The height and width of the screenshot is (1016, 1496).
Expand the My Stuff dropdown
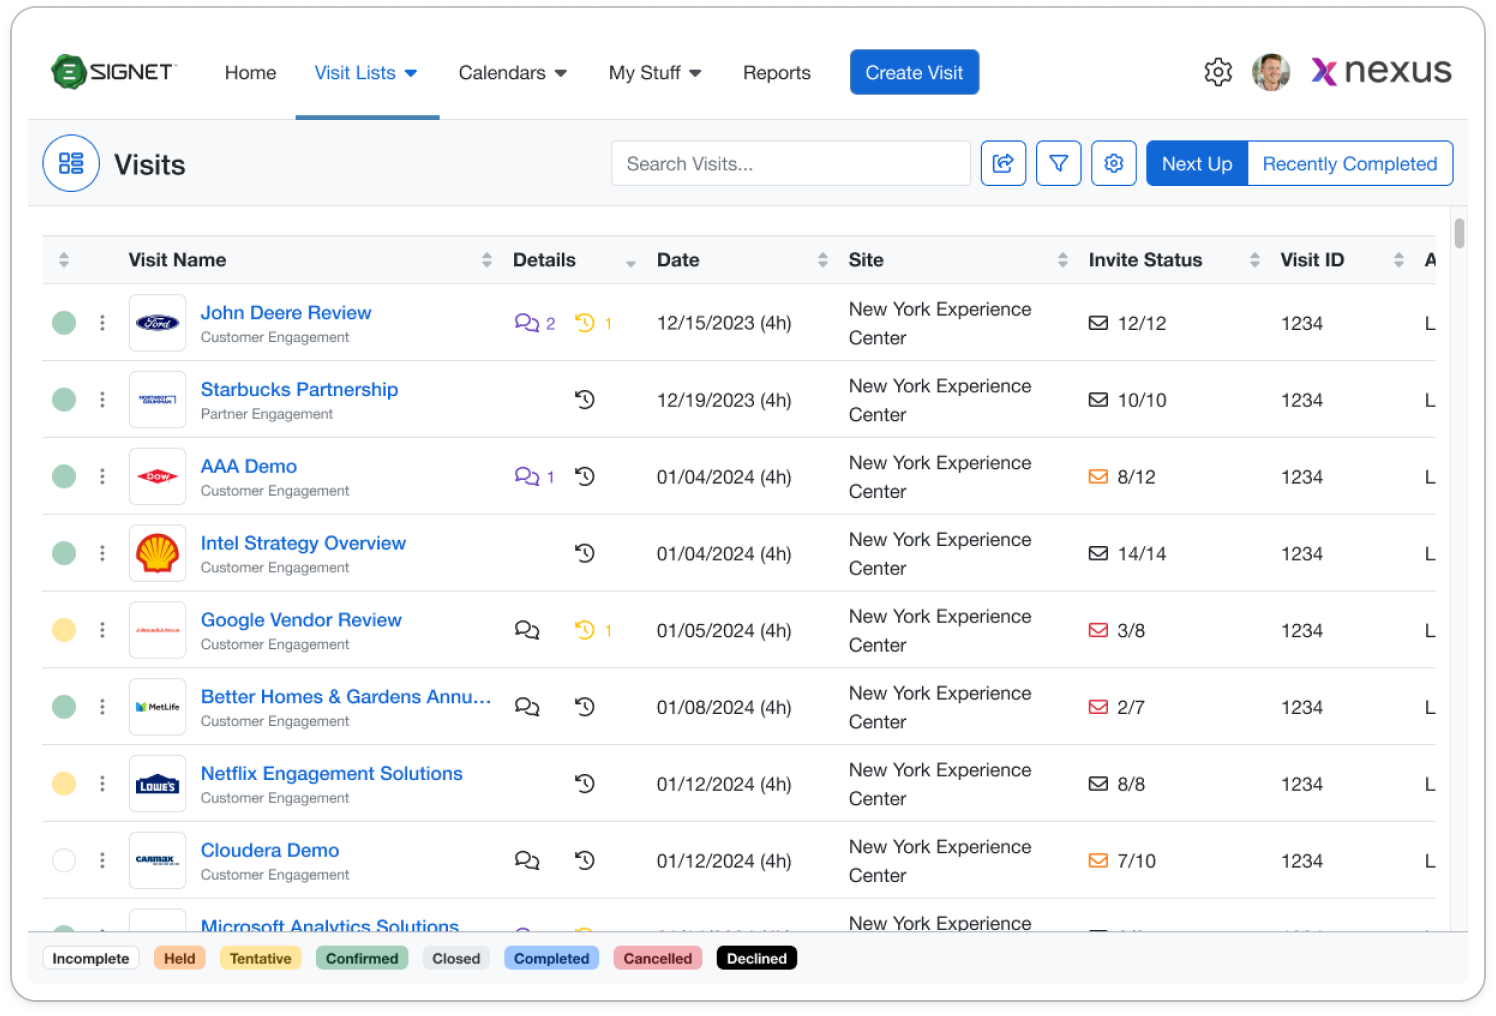[x=655, y=73]
